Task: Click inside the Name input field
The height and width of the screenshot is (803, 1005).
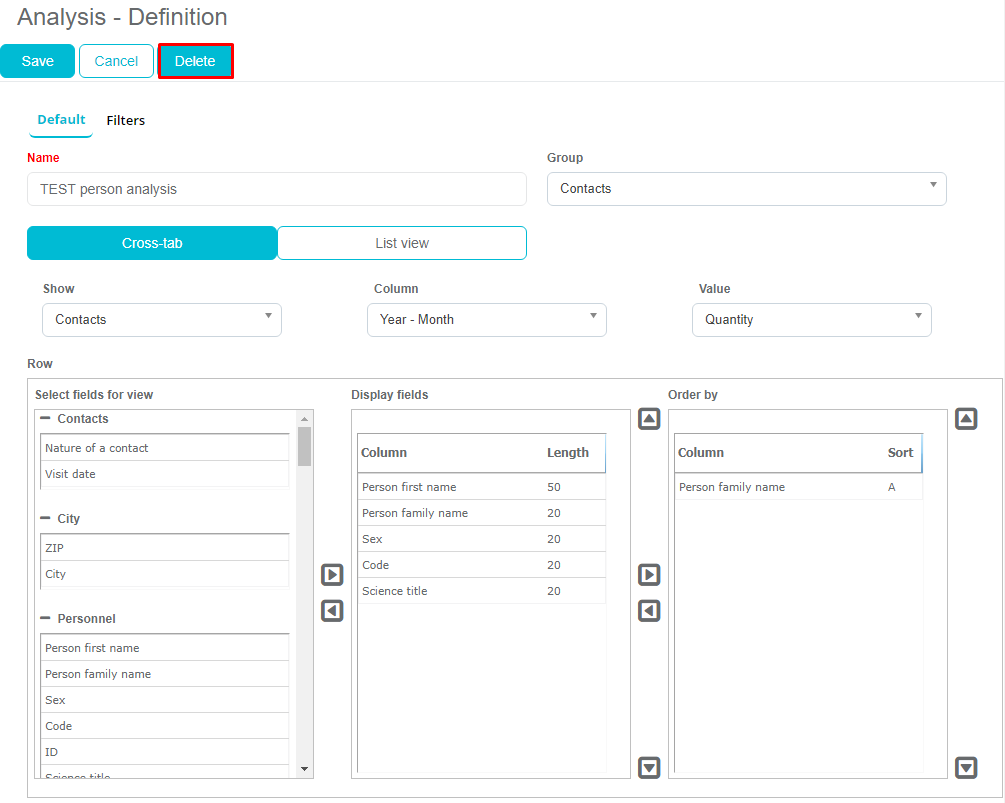Action: [276, 189]
